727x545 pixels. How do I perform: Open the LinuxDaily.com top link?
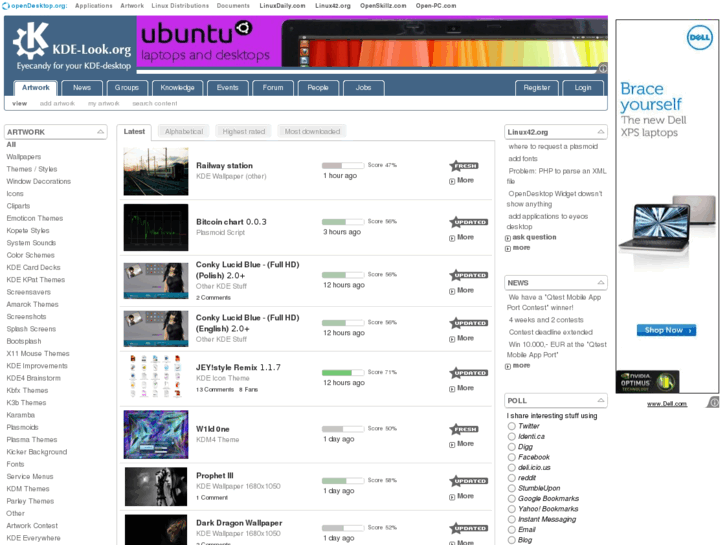(x=282, y=6)
